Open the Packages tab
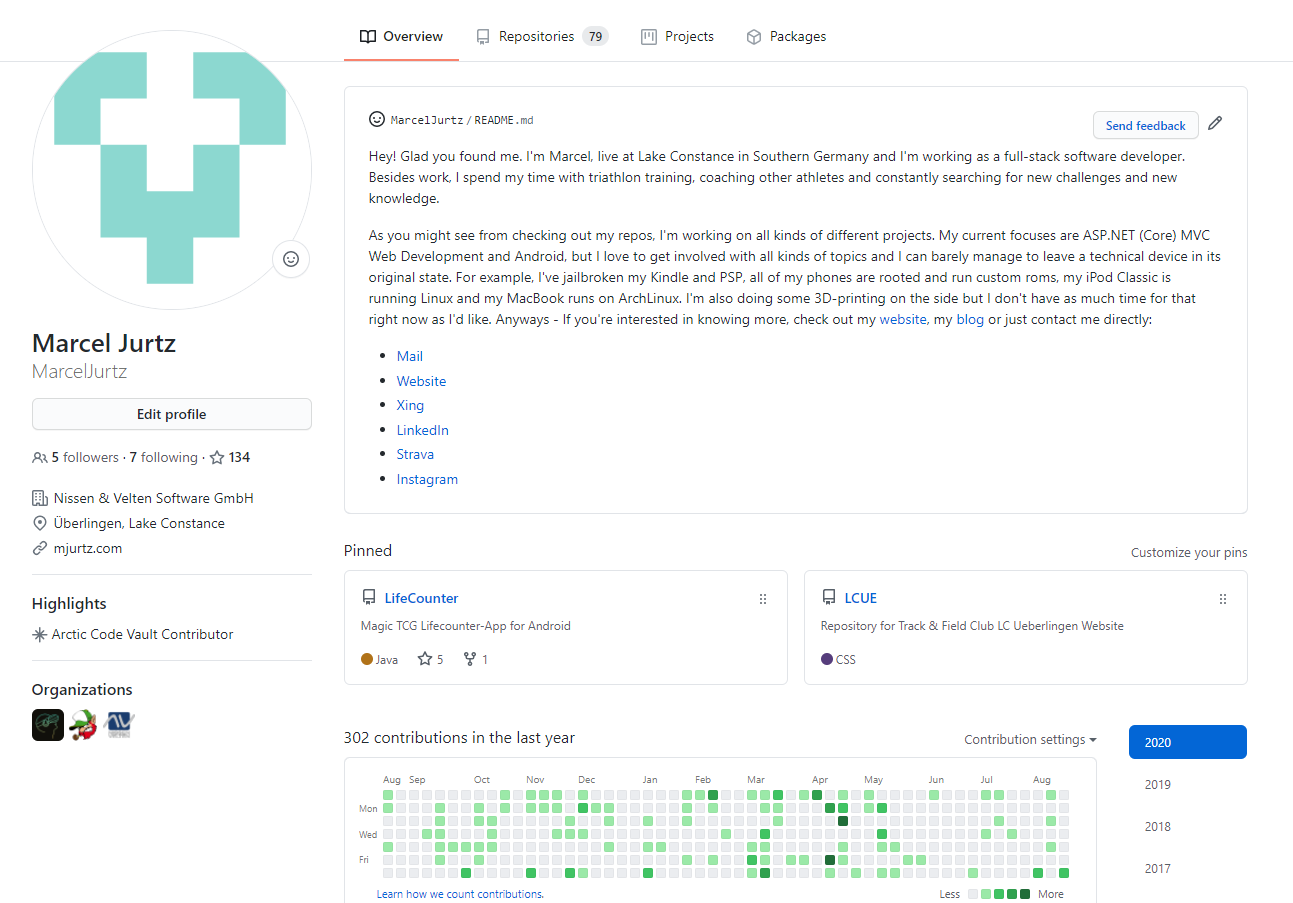The image size is (1293, 903). (786, 36)
